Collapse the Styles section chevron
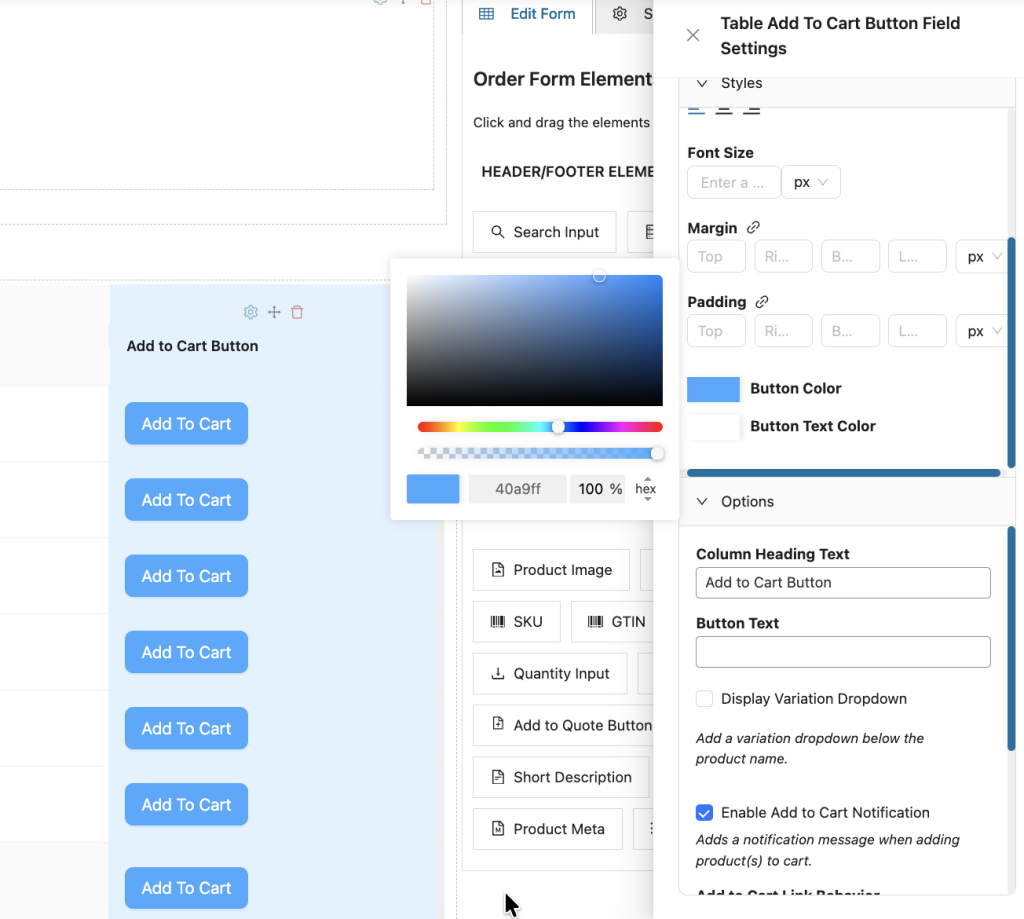This screenshot has width=1024, height=919. point(702,84)
